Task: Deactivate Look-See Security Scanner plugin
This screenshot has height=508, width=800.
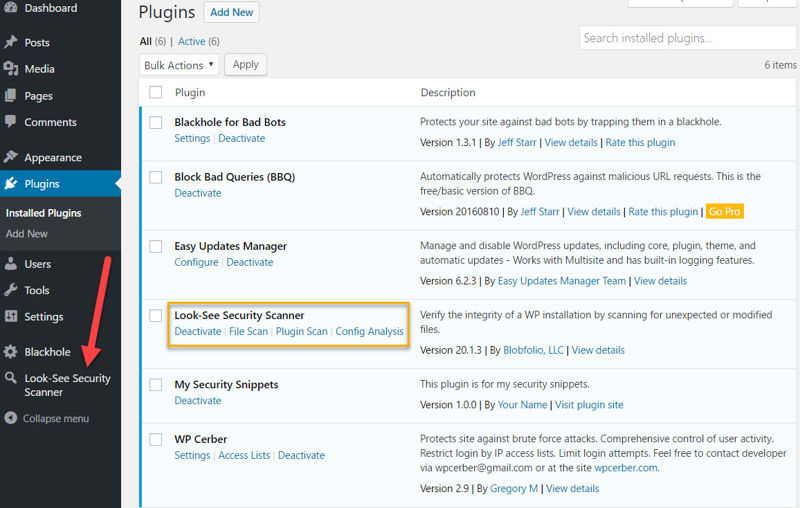Action: (x=197, y=332)
